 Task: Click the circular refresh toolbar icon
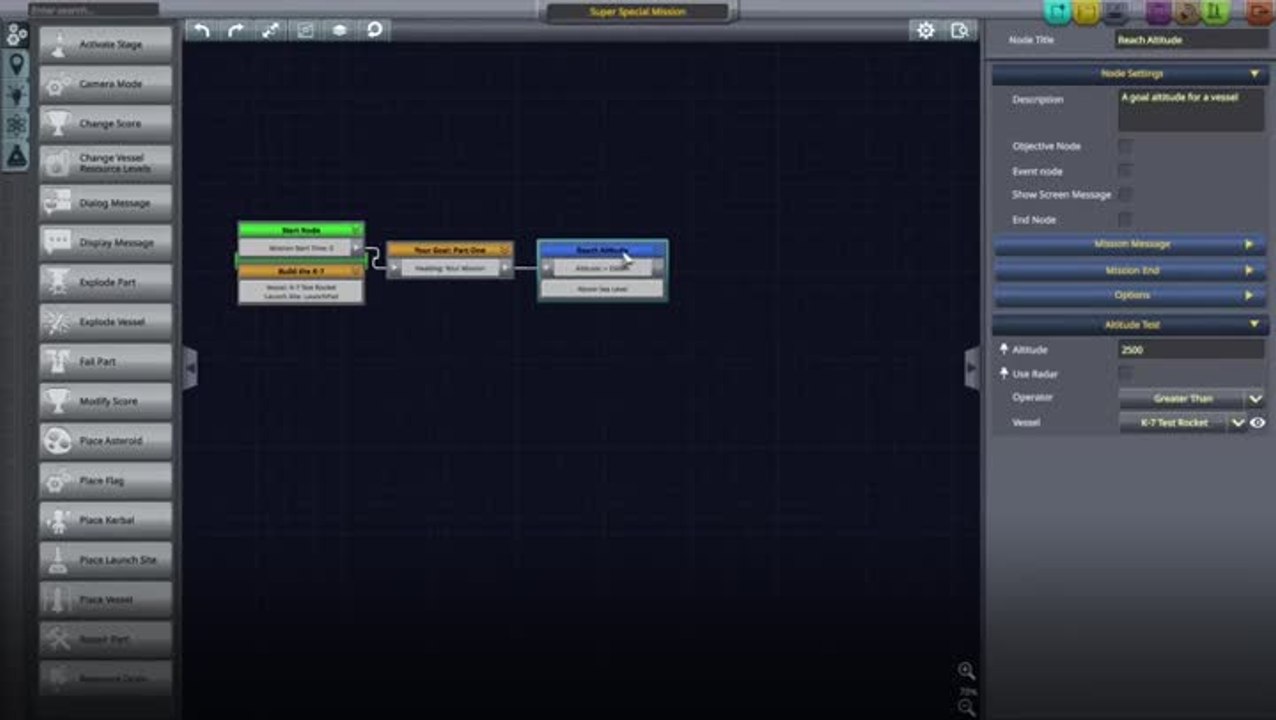click(374, 30)
